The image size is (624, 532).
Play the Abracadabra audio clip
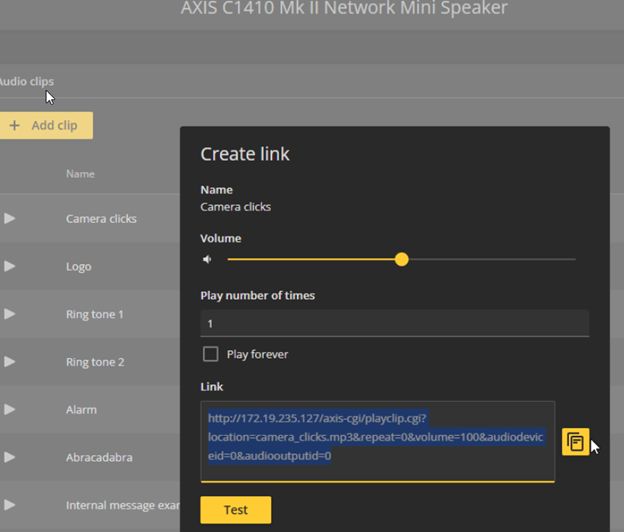tap(10, 457)
